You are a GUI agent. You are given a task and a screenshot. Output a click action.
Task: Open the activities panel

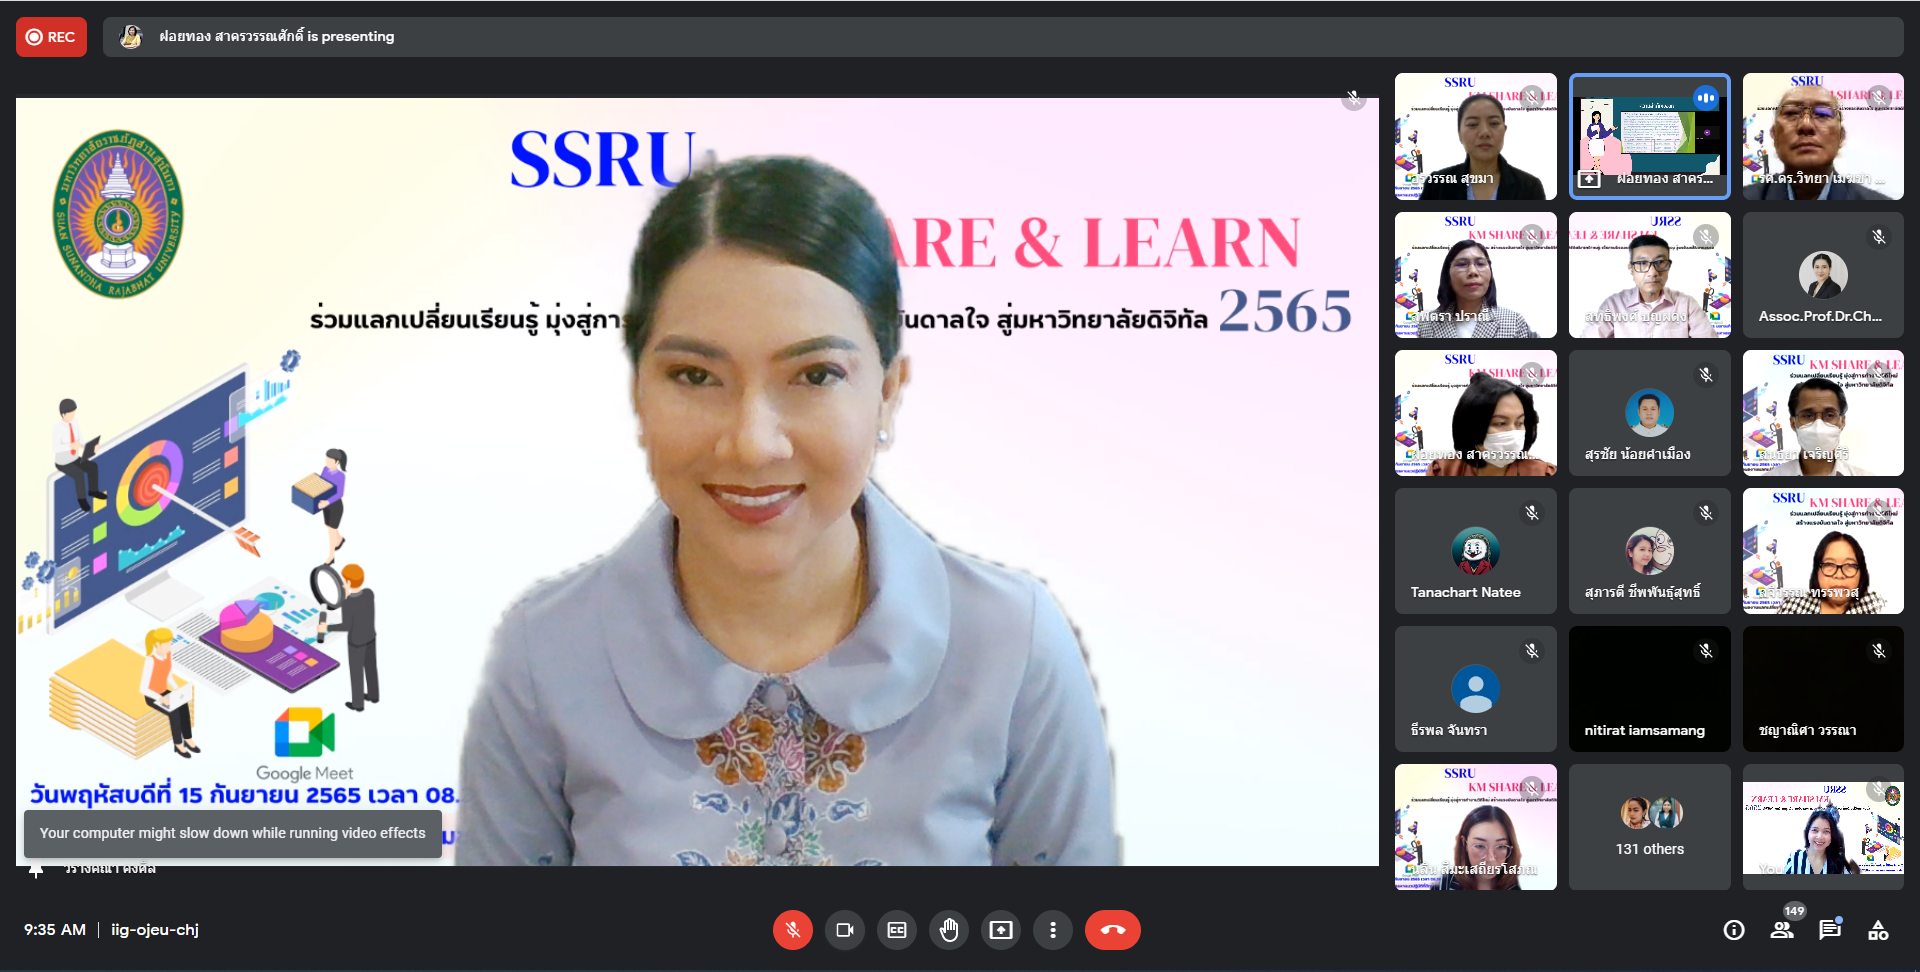coord(1878,930)
